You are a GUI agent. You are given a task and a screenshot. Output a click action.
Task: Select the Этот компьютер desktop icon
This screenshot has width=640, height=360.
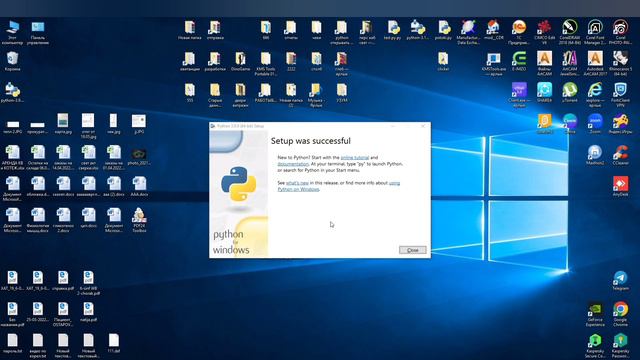click(x=12, y=32)
